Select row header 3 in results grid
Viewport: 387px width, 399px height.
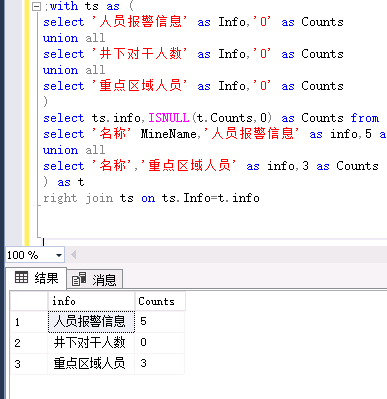tap(29, 363)
